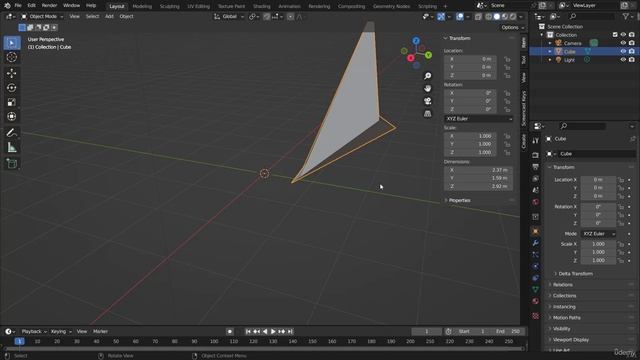Expand the Delta Transform section
This screenshot has width=640, height=360.
[x=576, y=273]
